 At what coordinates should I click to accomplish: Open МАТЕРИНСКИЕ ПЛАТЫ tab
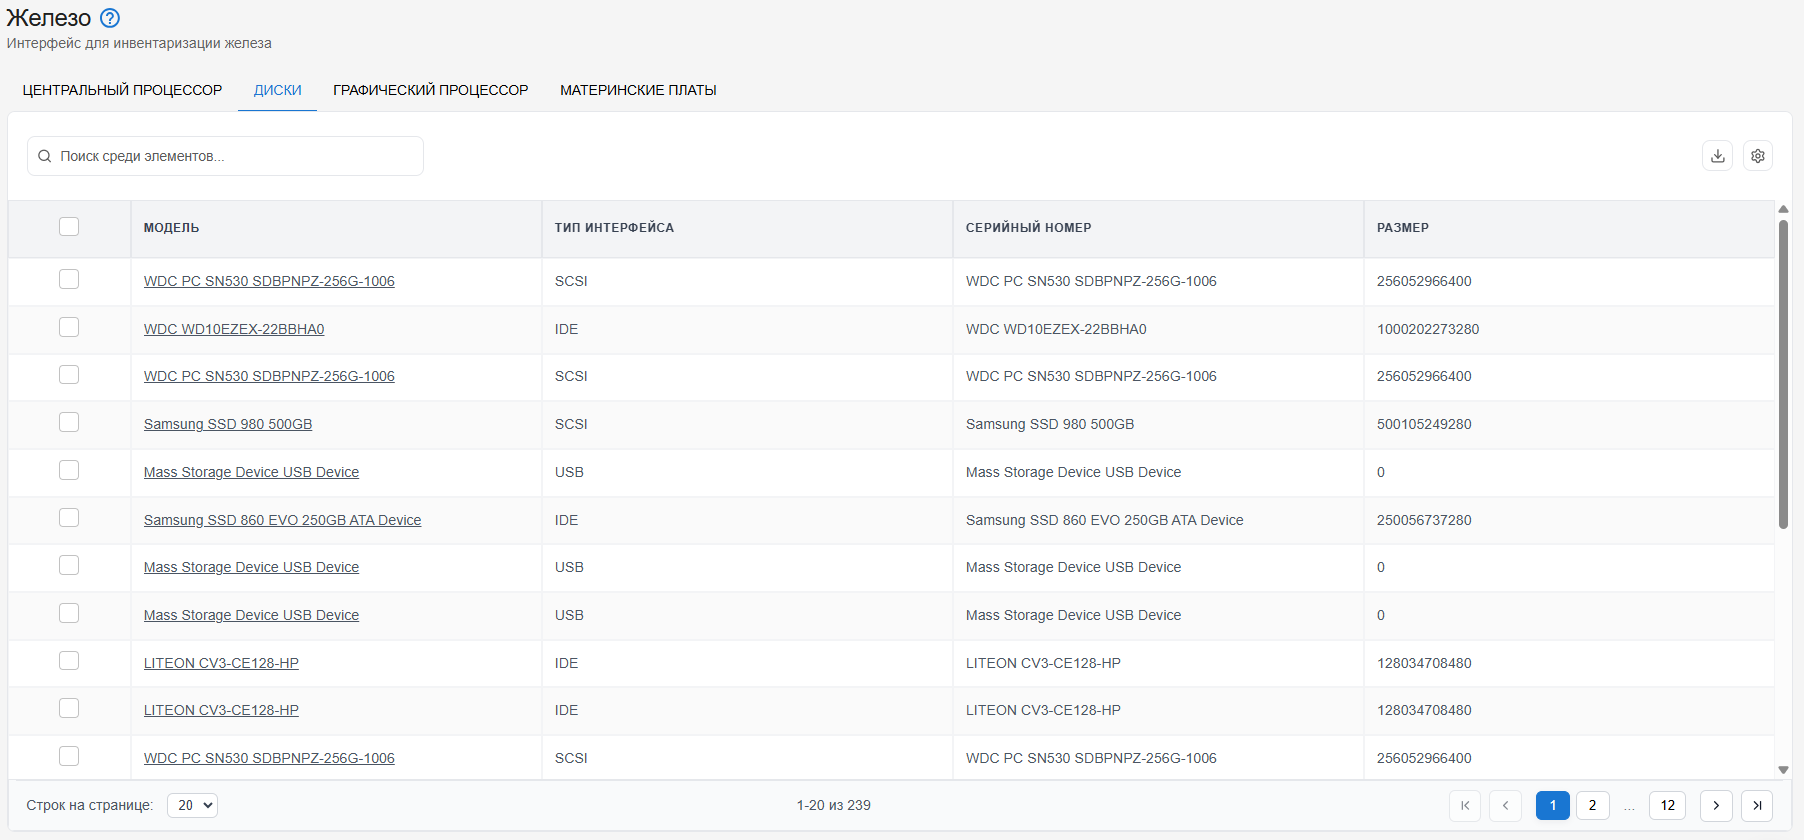638,90
